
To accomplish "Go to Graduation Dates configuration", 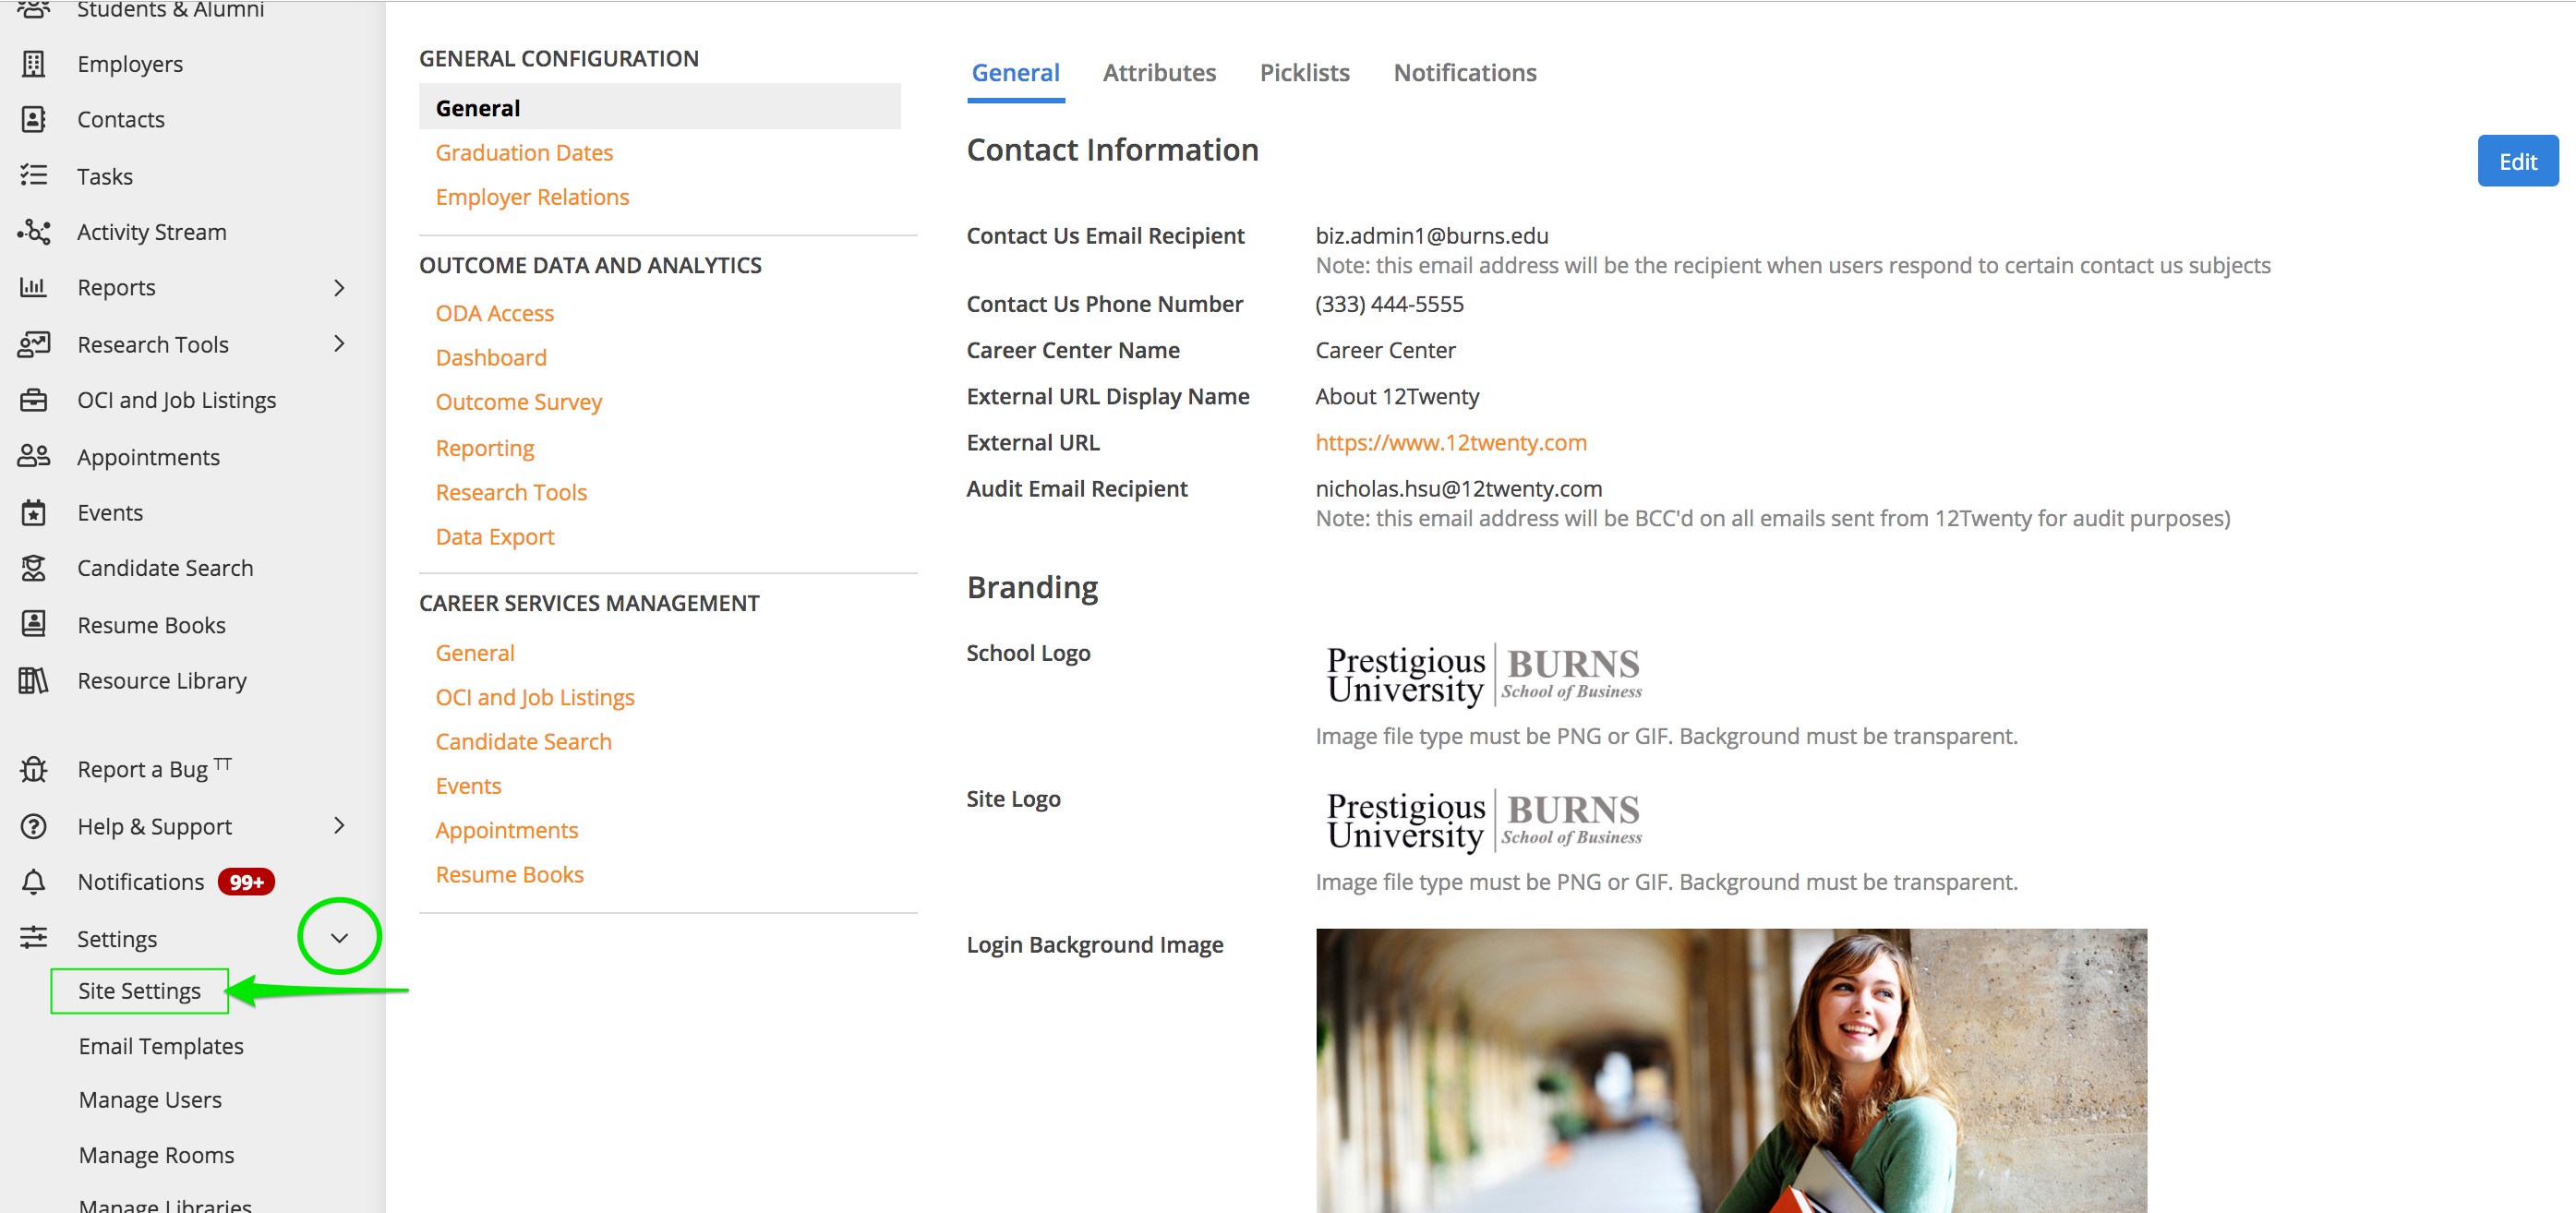I will [x=524, y=153].
